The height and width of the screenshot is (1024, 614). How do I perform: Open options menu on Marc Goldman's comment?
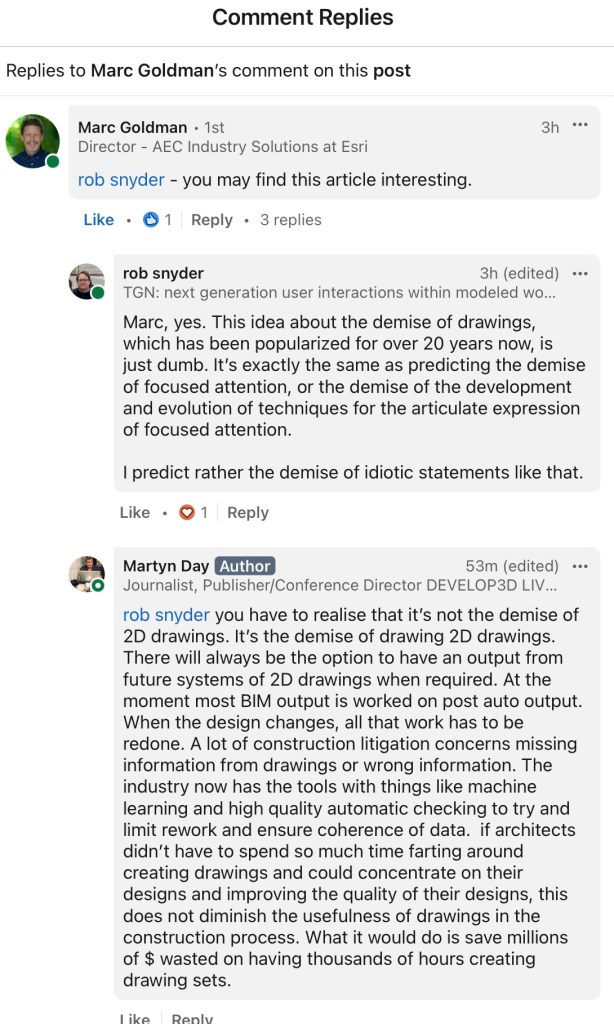[x=580, y=126]
